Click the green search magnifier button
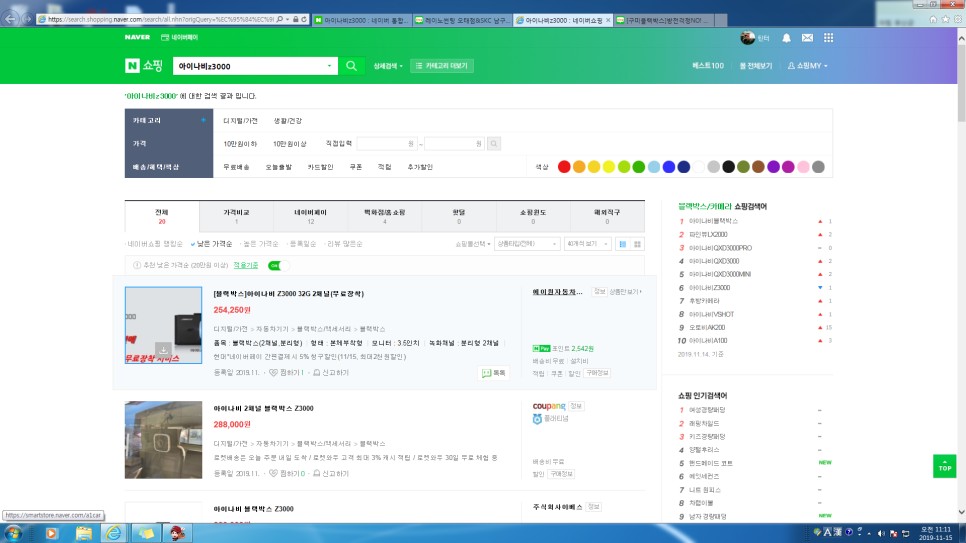Screen dimensions: 966x543 (351, 66)
